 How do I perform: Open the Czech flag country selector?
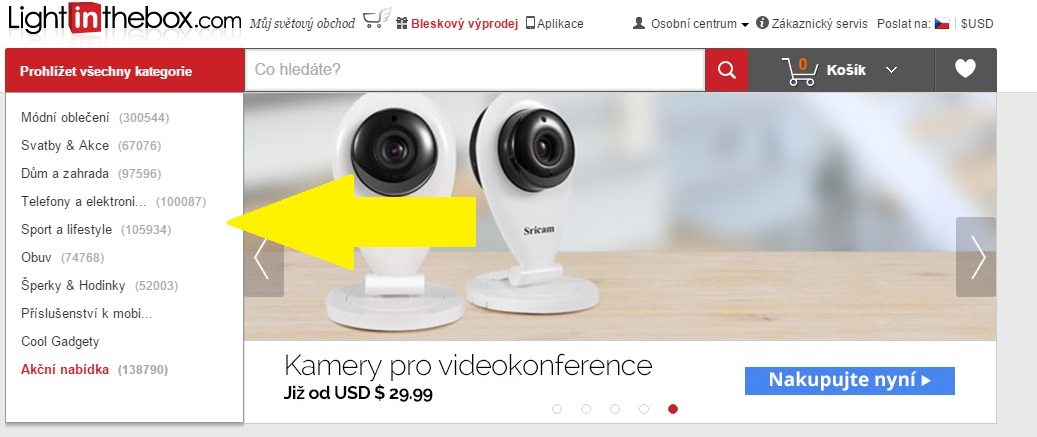tap(942, 24)
